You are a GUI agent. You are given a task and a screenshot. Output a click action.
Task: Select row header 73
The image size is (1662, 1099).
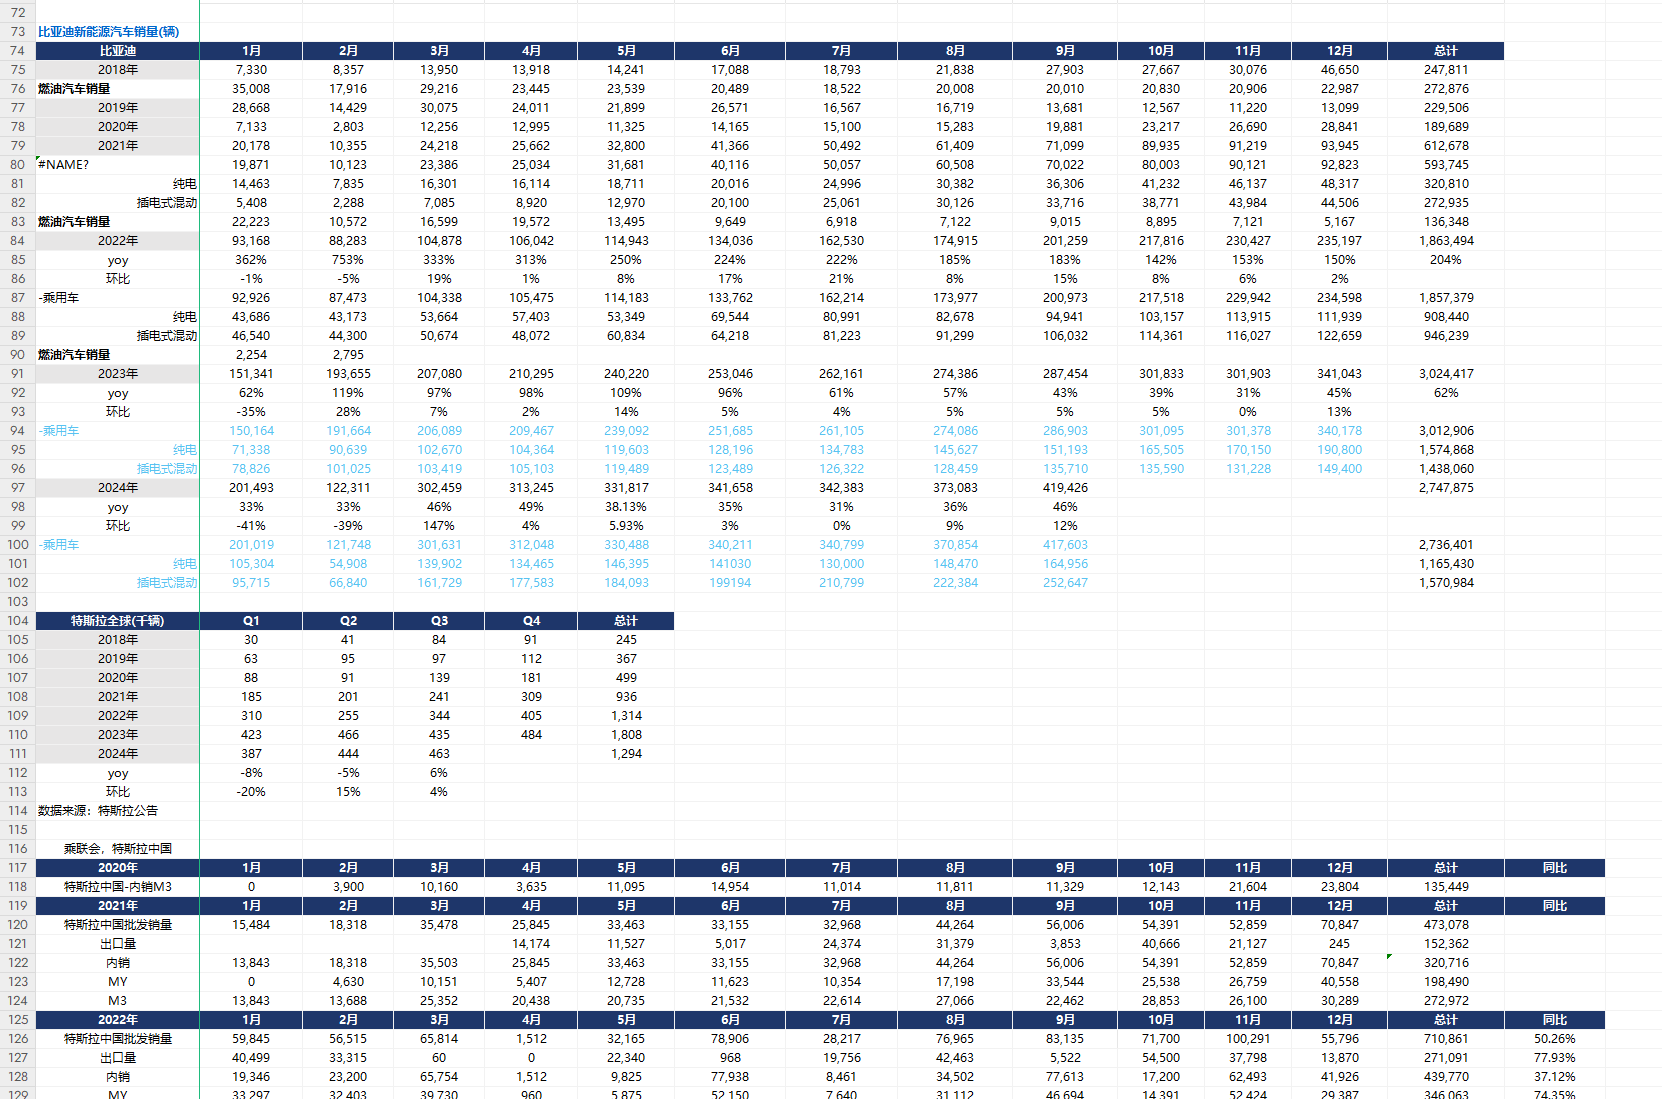(18, 32)
